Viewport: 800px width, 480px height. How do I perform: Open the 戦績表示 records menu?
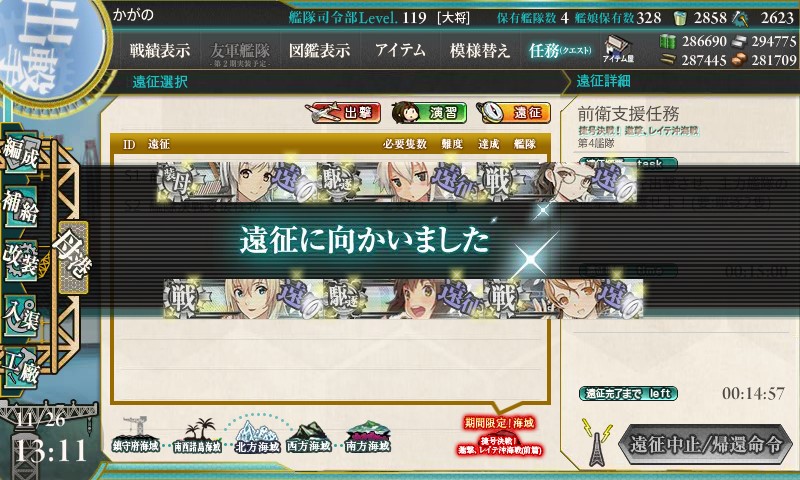tap(160, 50)
